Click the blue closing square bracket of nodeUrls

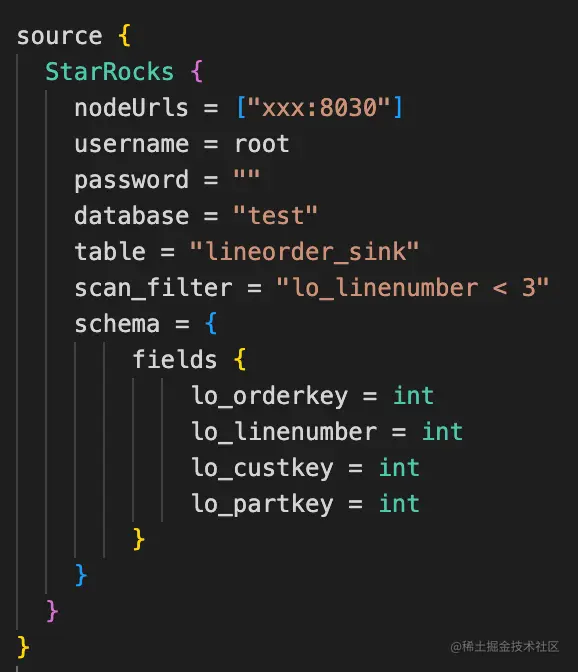pos(398,107)
